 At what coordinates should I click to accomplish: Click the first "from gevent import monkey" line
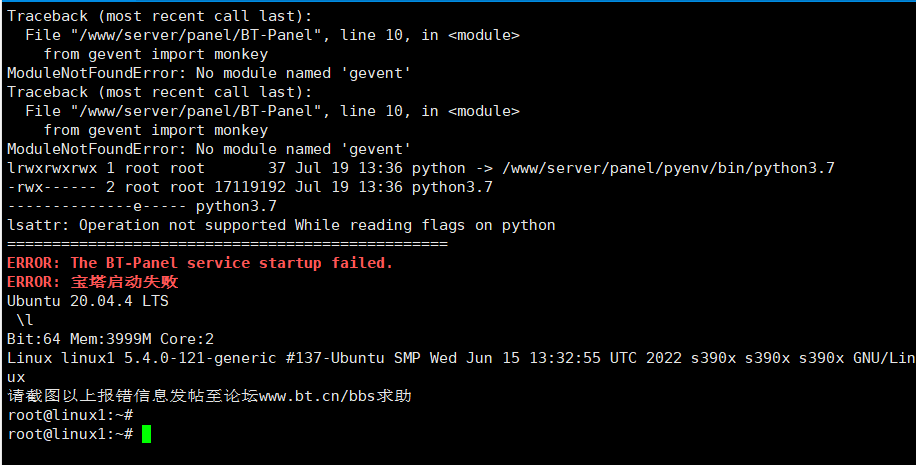[156, 54]
